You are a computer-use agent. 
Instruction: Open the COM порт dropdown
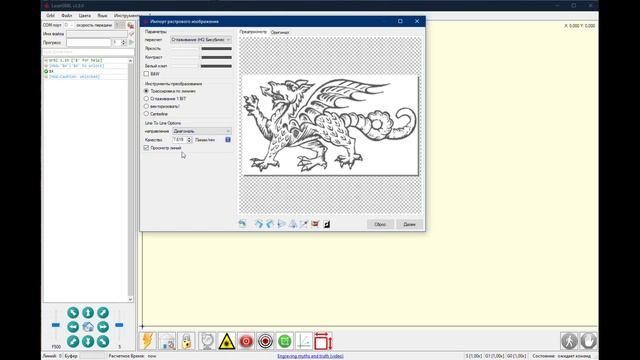[x=69, y=25]
